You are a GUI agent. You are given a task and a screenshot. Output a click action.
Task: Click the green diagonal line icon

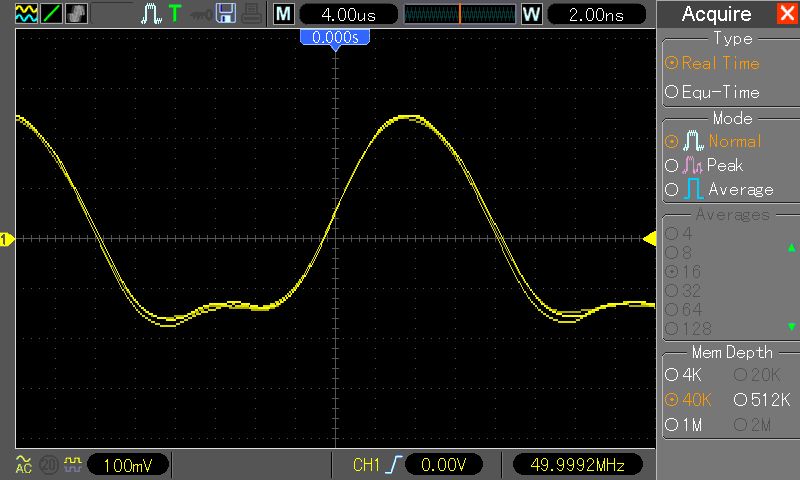(x=52, y=14)
